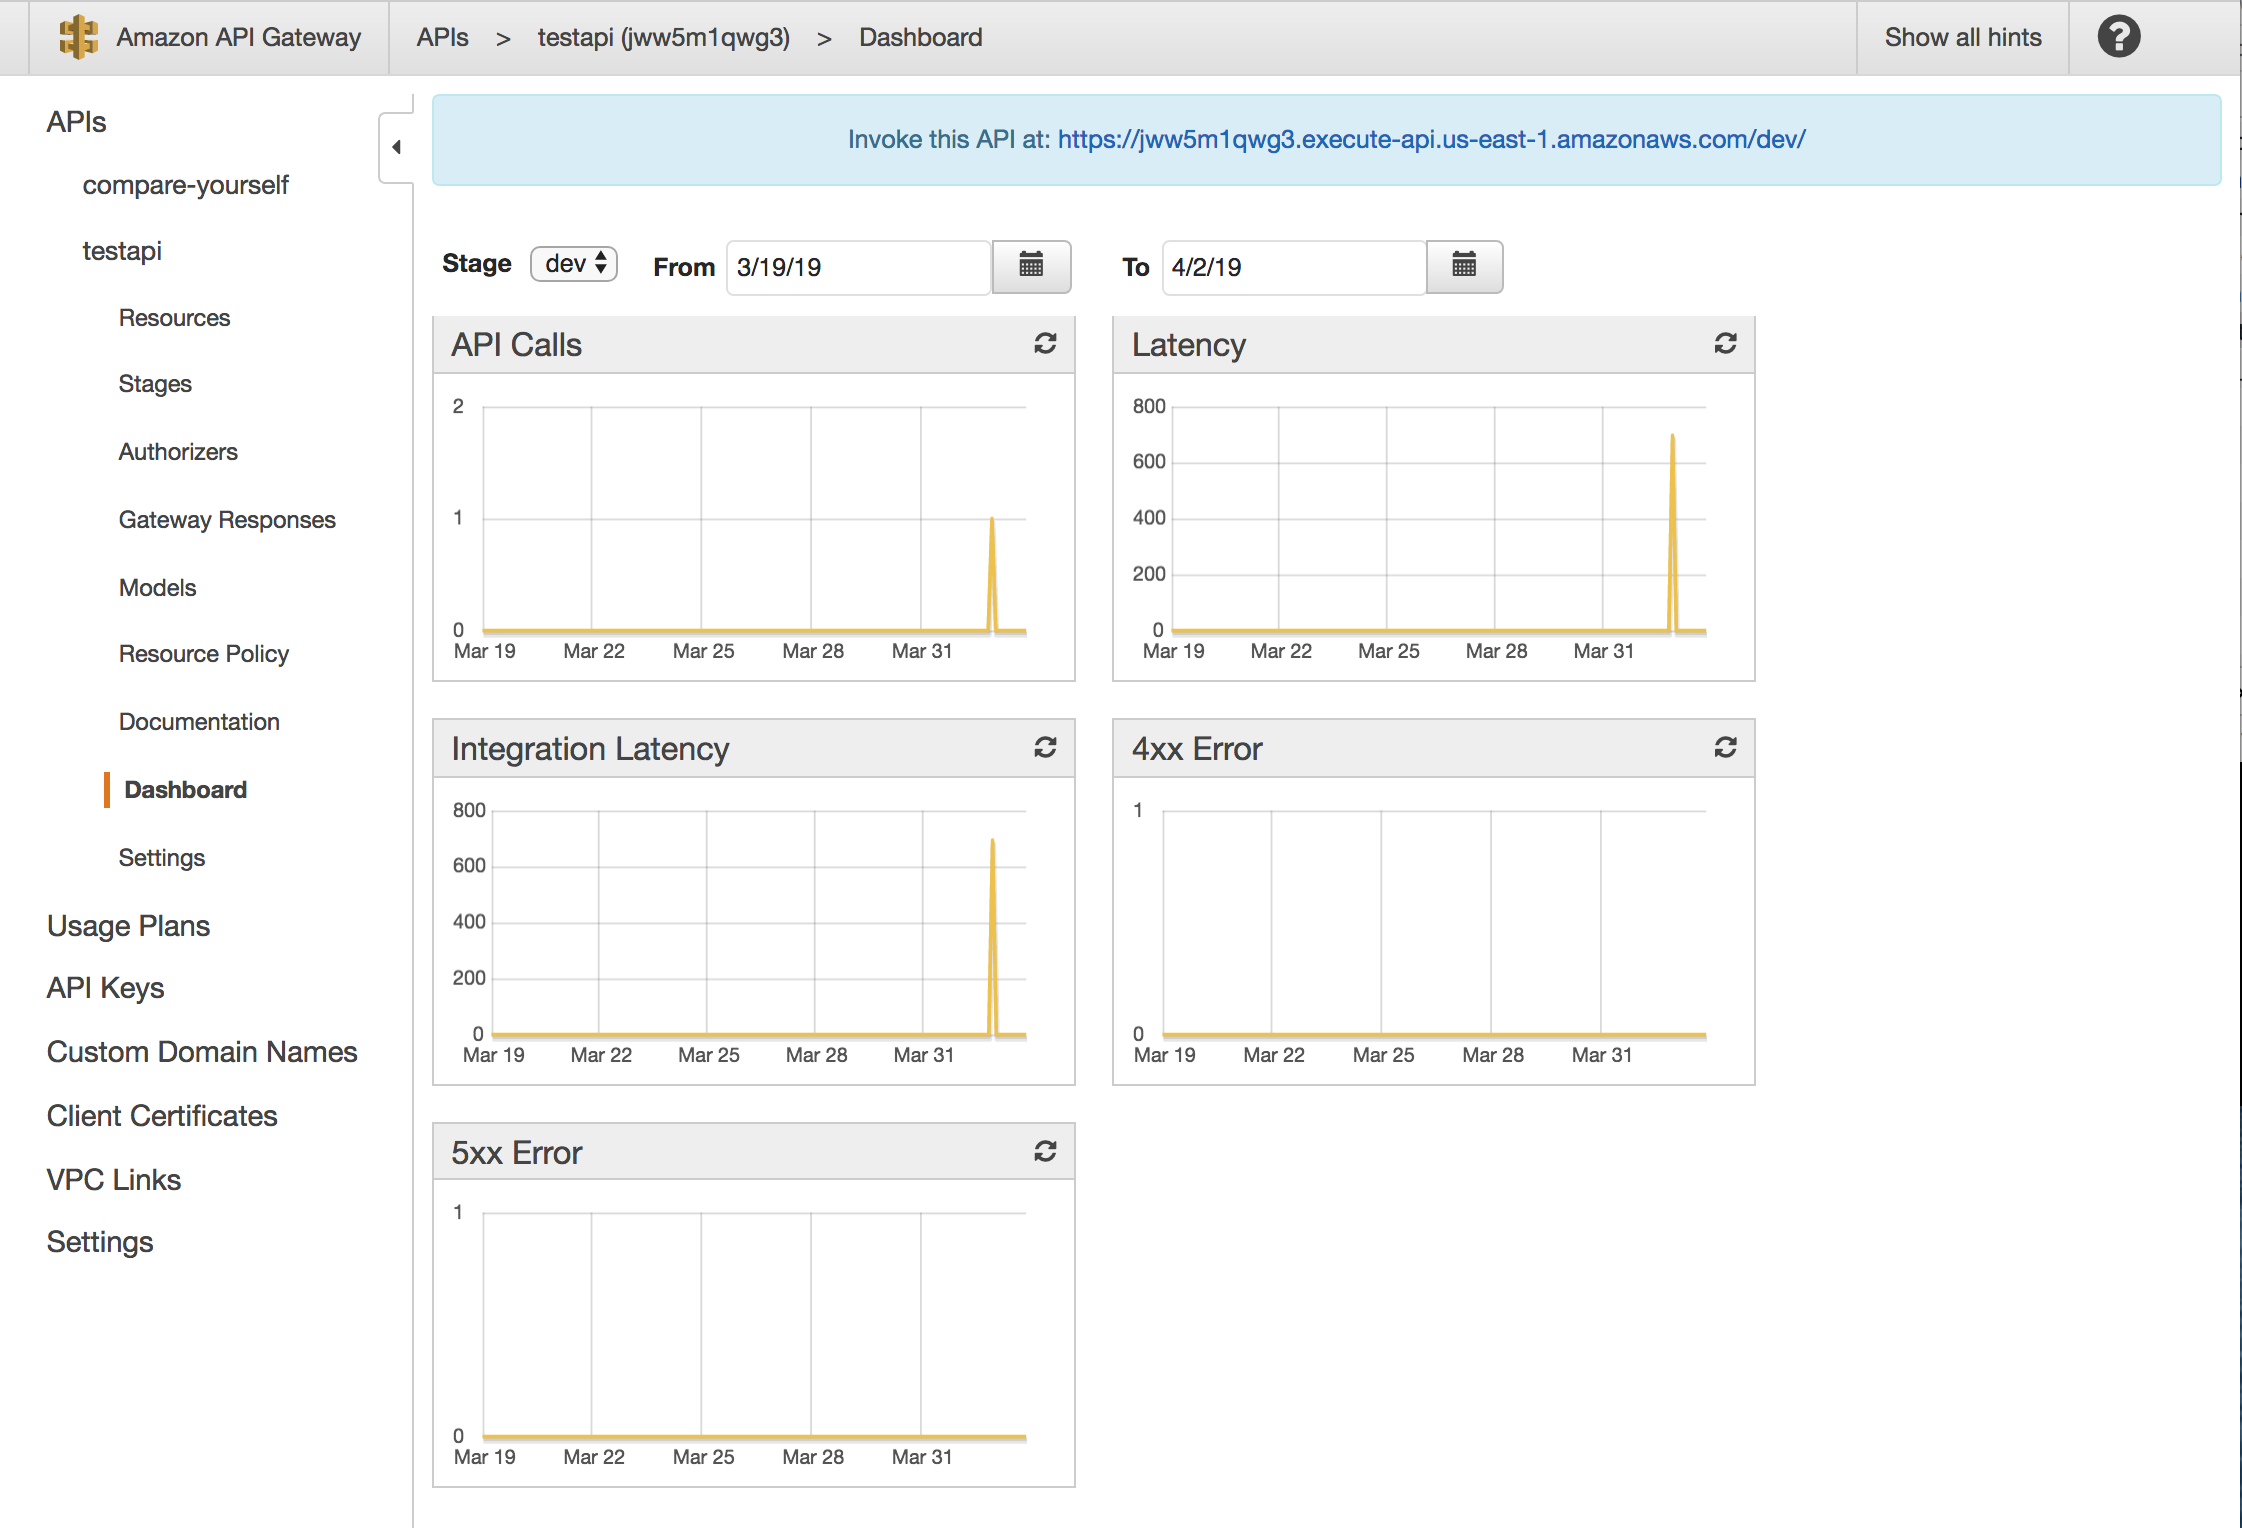Open the To date calendar picker

tap(1464, 266)
